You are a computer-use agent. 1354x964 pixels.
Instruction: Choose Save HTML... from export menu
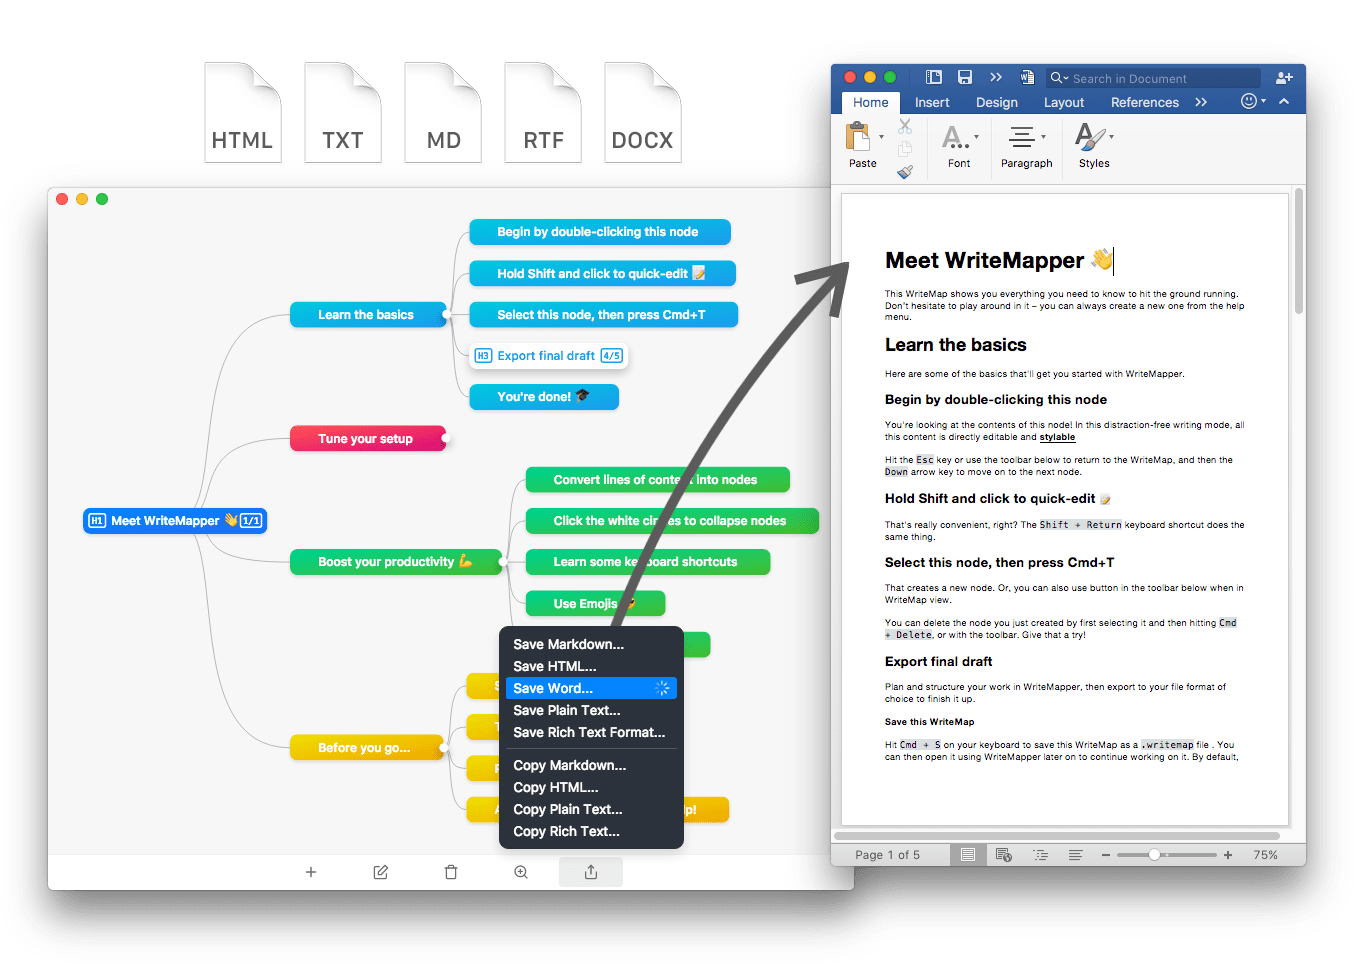(591, 666)
